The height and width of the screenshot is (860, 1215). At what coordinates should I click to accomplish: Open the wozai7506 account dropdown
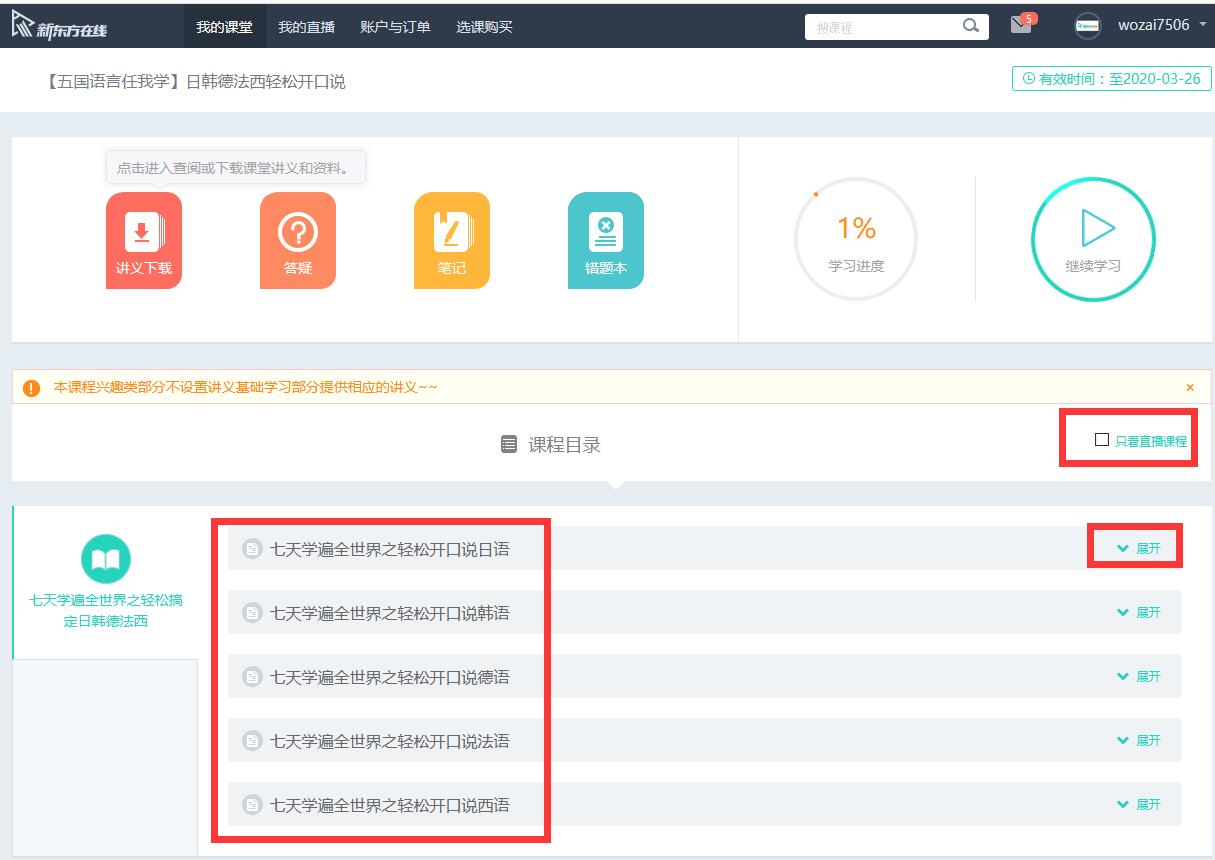[1162, 25]
